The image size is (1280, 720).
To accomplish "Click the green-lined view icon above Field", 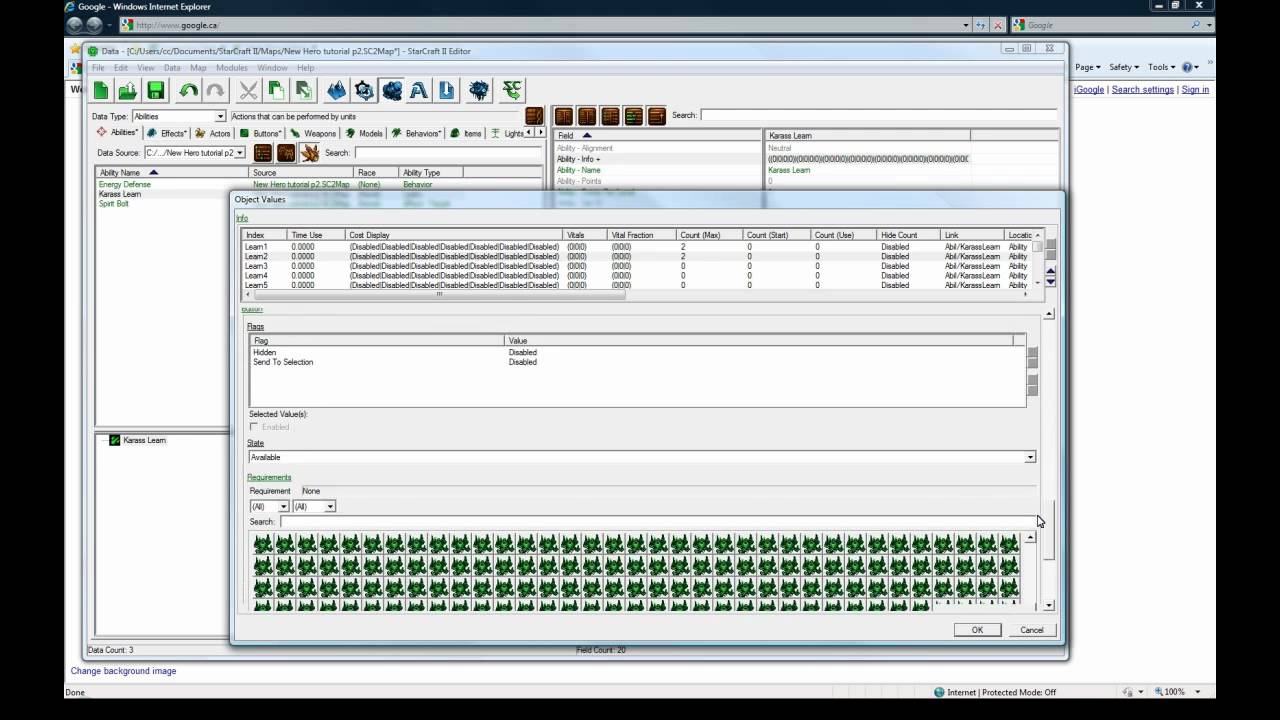I will click(x=633, y=116).
